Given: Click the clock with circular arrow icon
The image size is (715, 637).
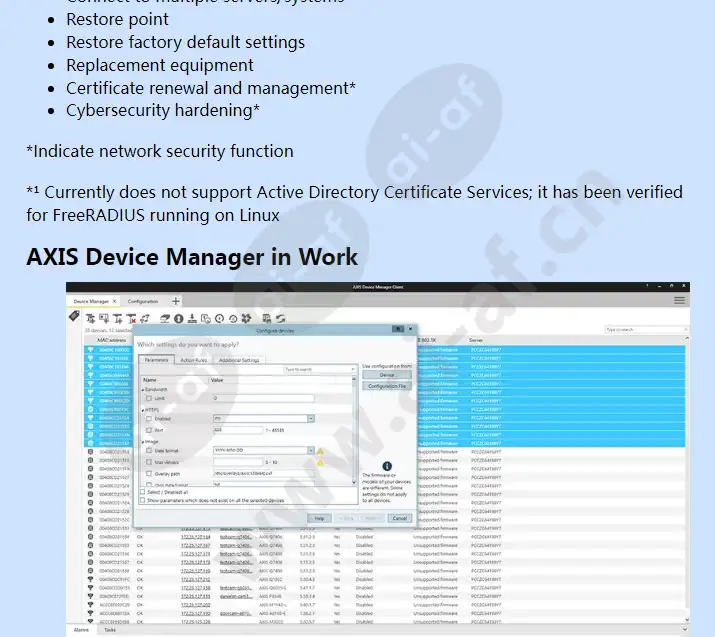Looking at the screenshot, I should point(233,319).
